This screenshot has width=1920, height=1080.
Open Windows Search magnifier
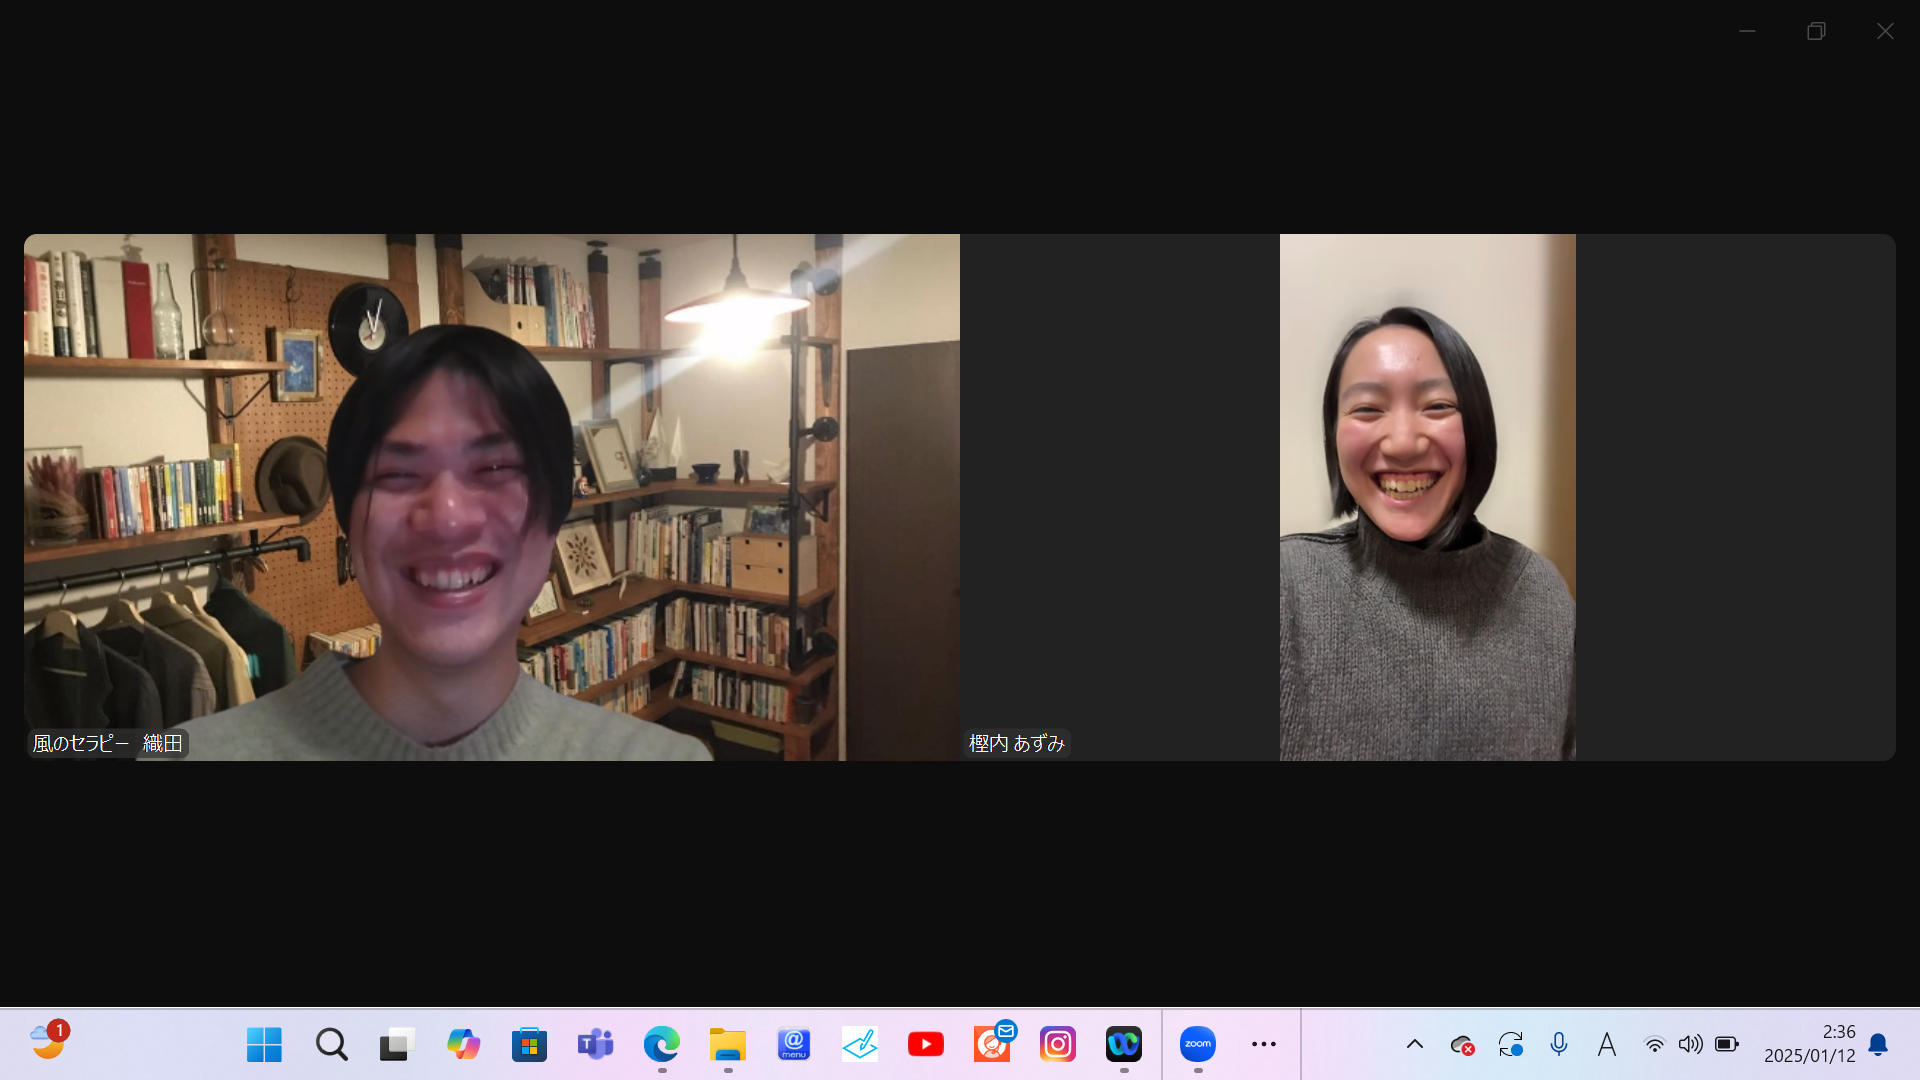tap(331, 1044)
